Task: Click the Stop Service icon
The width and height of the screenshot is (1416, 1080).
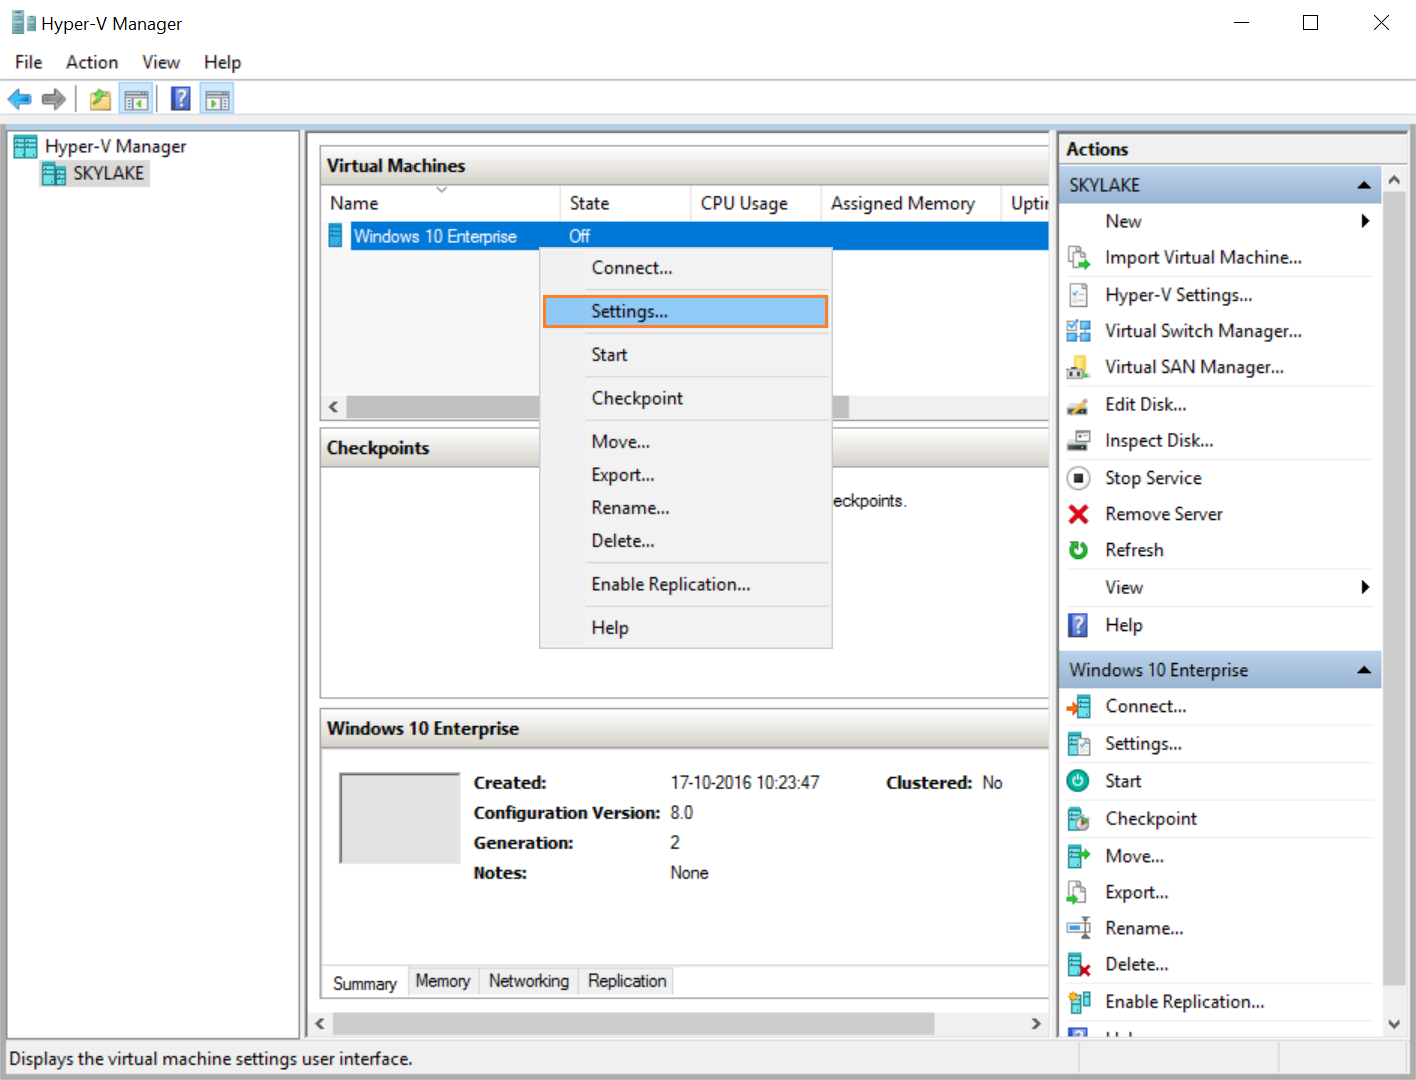Action: tap(1079, 478)
